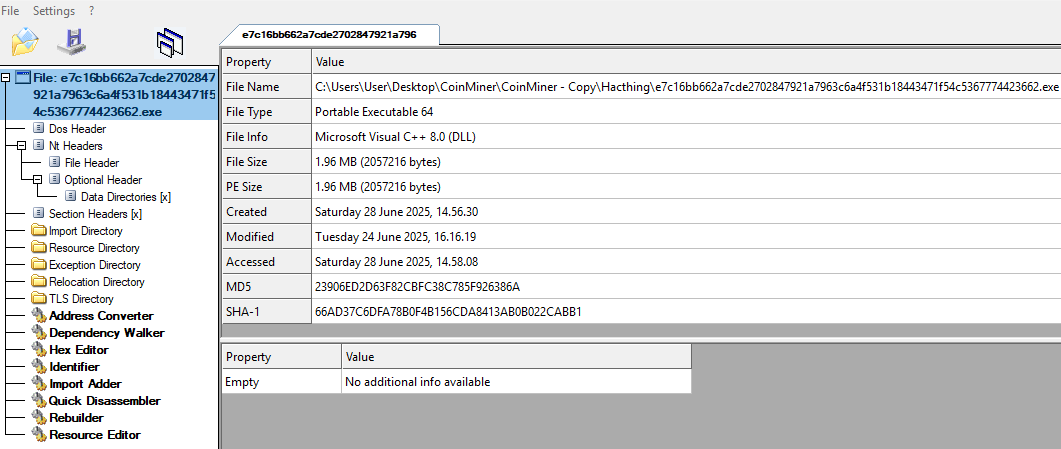The image size is (1061, 449).
Task: Select the Quick Disassembler tool
Action: (x=104, y=401)
